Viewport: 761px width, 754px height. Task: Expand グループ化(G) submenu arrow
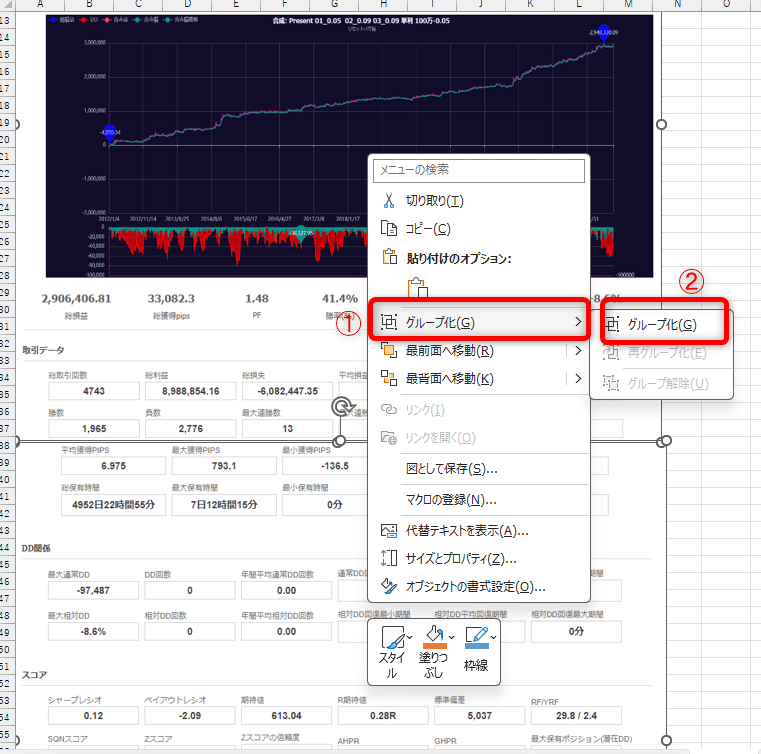click(x=578, y=322)
